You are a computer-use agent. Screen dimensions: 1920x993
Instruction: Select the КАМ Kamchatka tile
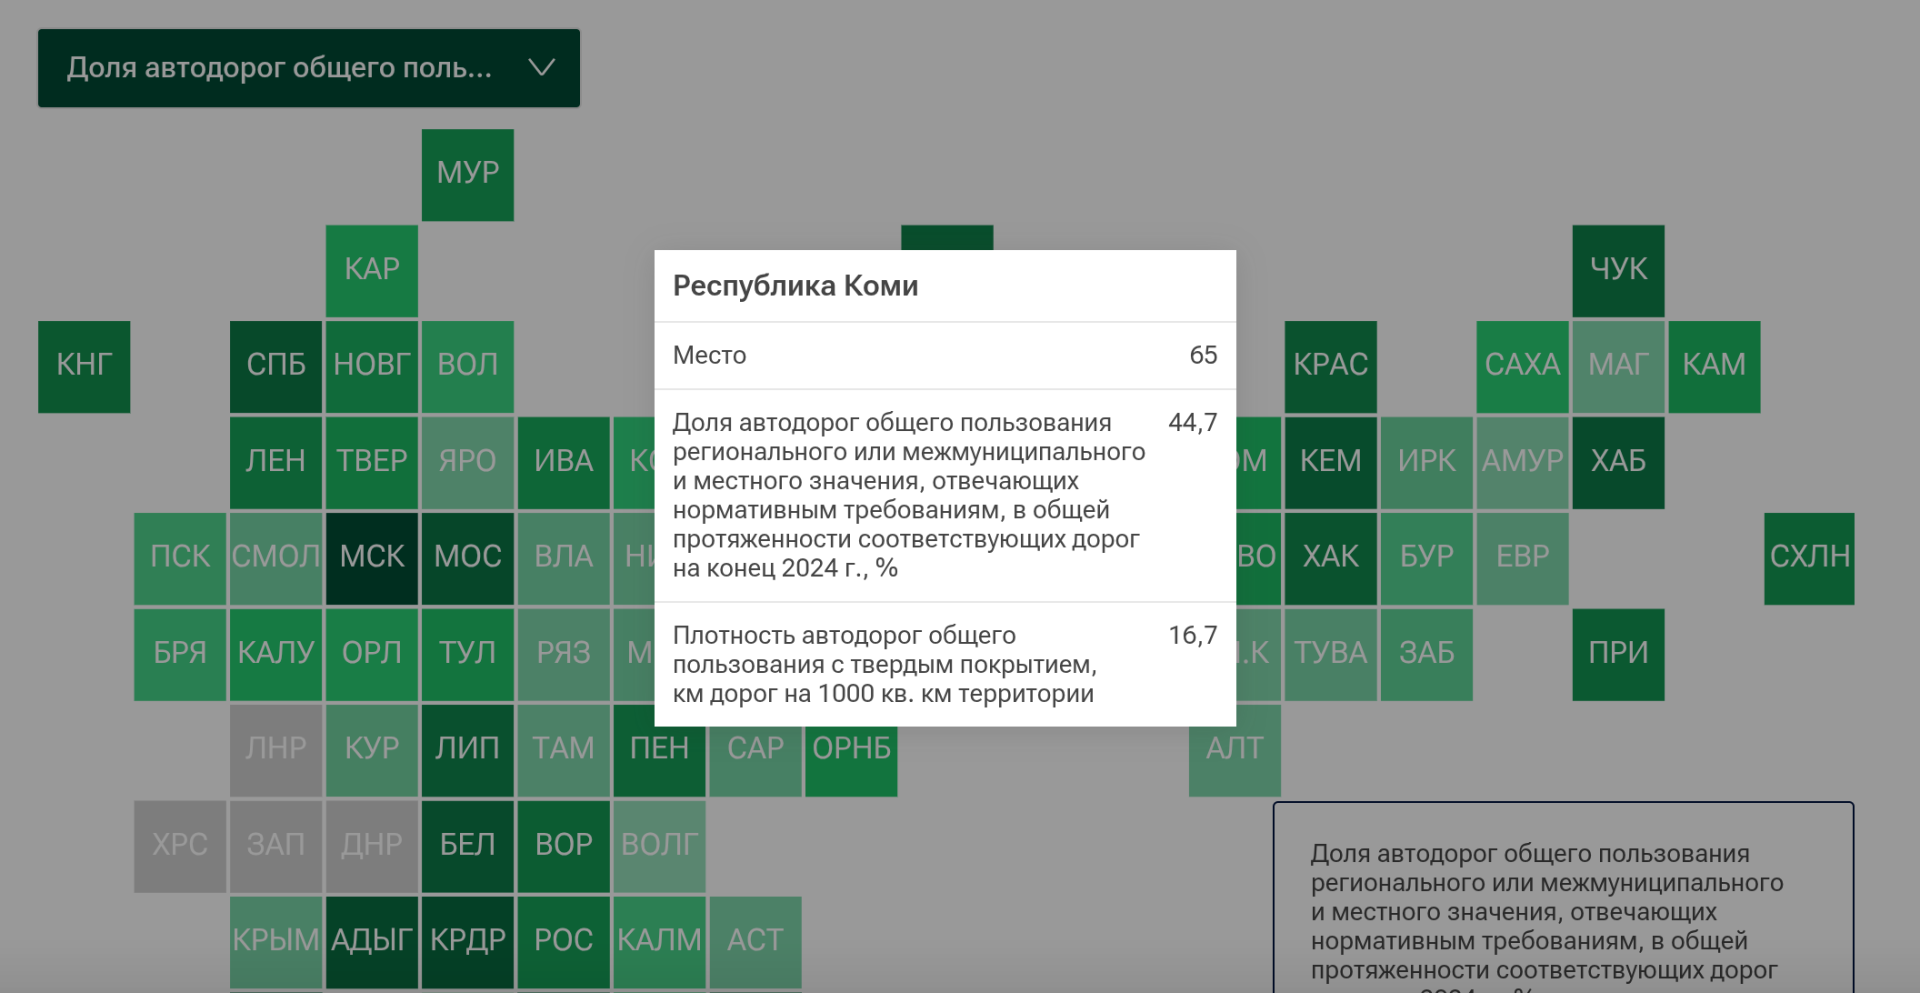click(1714, 366)
